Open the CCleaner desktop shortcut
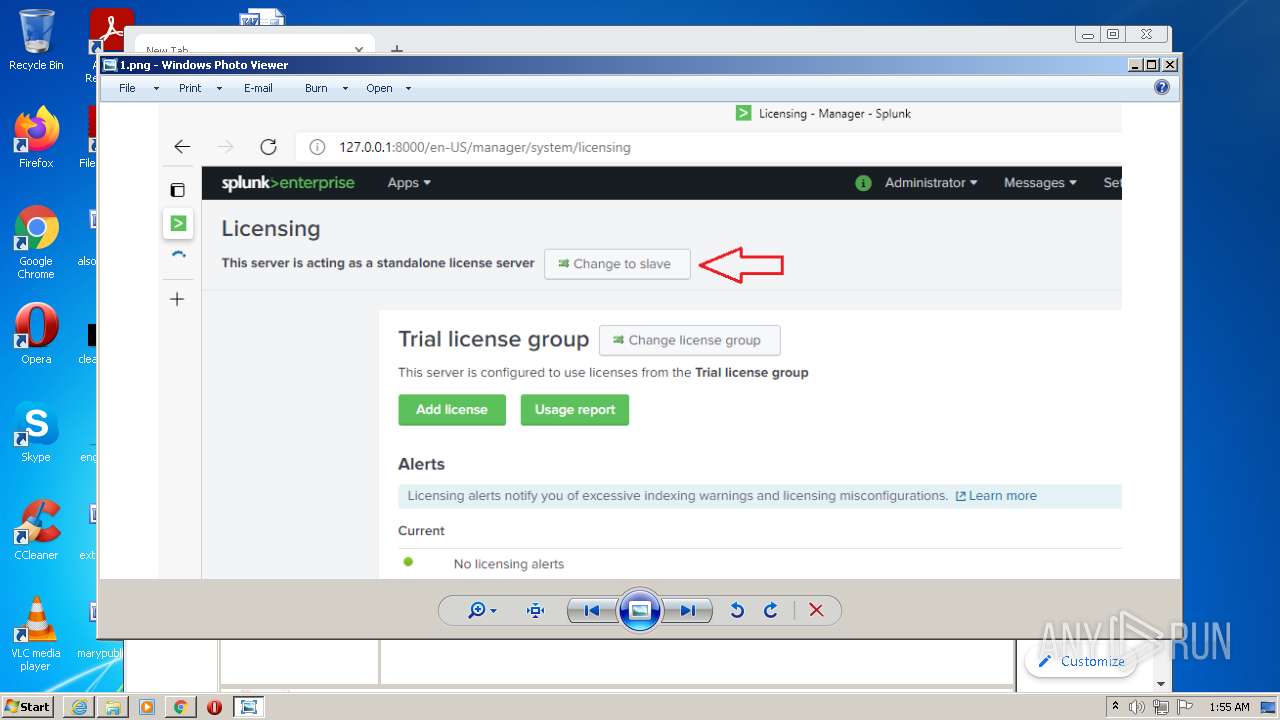Screen dimensions: 1280x720 [36, 530]
